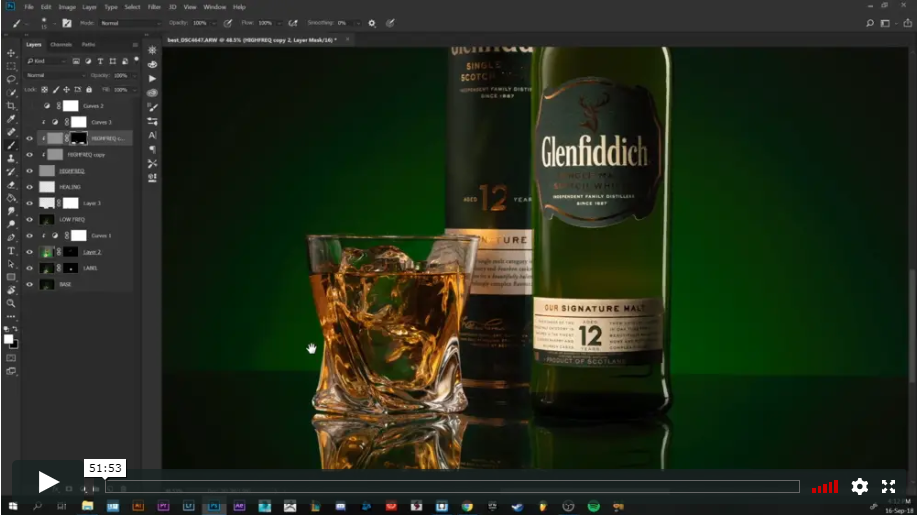Select the Brush tool in toolbox
Image resolution: width=917 pixels, height=516 pixels.
tap(11, 145)
